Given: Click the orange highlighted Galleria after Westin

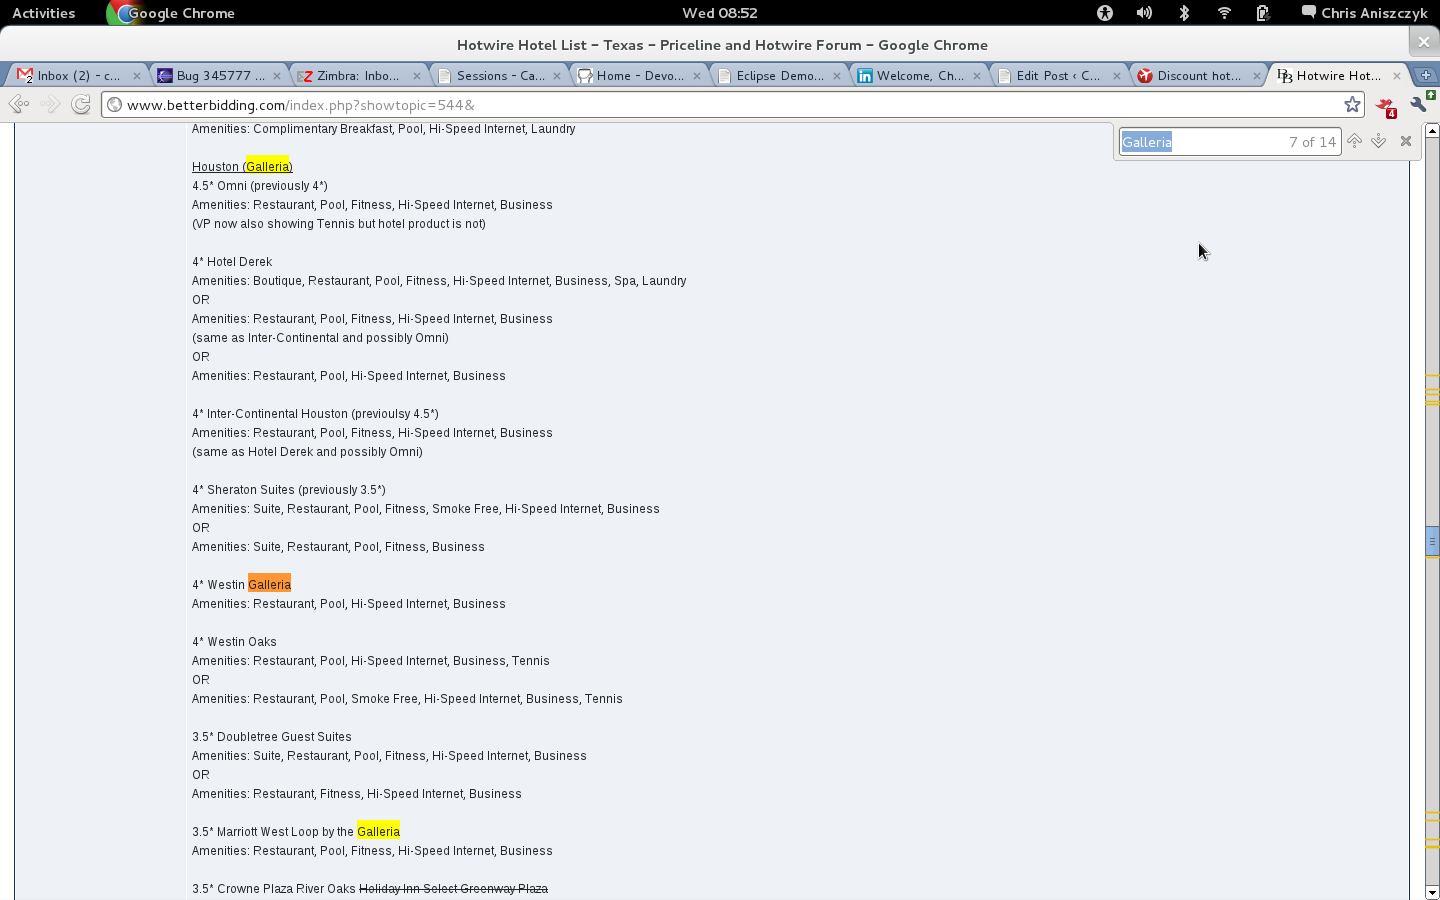Looking at the screenshot, I should click(269, 585).
